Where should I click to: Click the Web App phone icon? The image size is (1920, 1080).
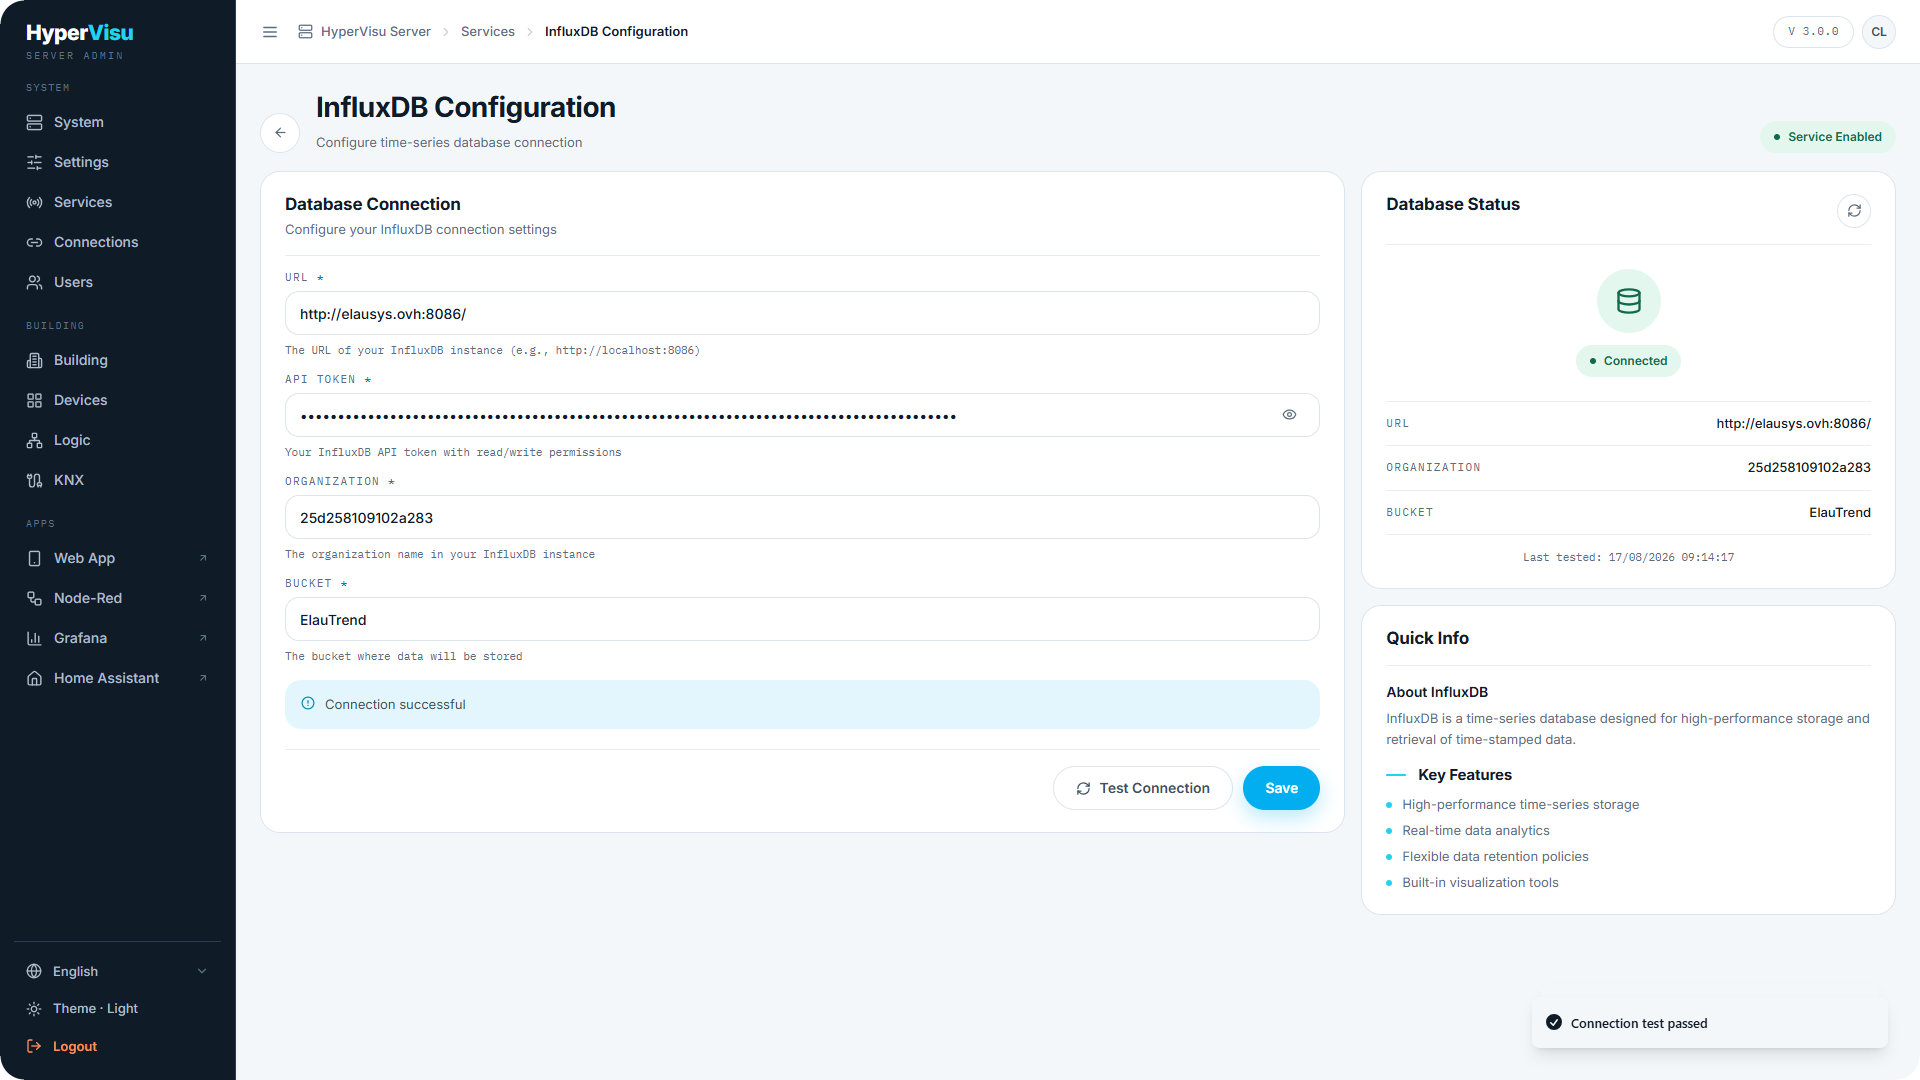coord(34,558)
